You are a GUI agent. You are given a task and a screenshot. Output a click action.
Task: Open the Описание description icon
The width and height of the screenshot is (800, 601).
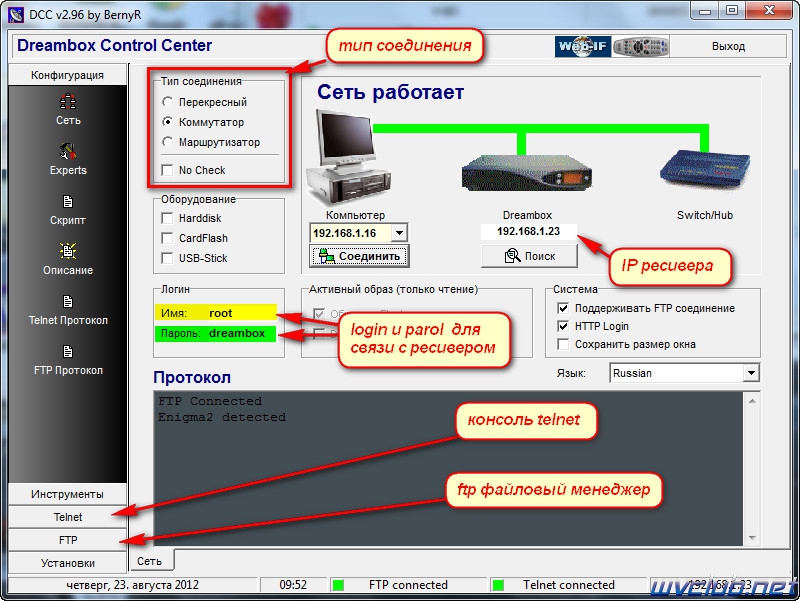[68, 251]
